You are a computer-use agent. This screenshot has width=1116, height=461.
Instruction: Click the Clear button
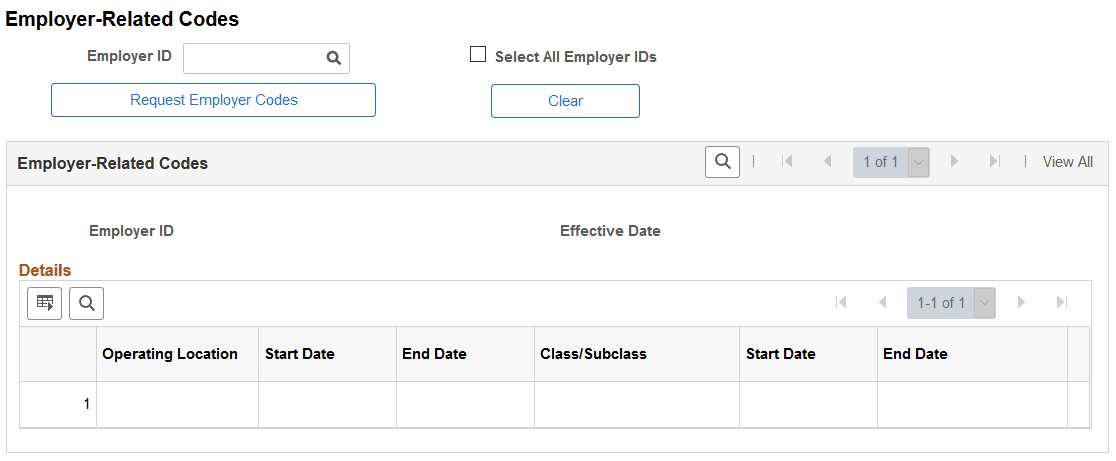pos(565,101)
